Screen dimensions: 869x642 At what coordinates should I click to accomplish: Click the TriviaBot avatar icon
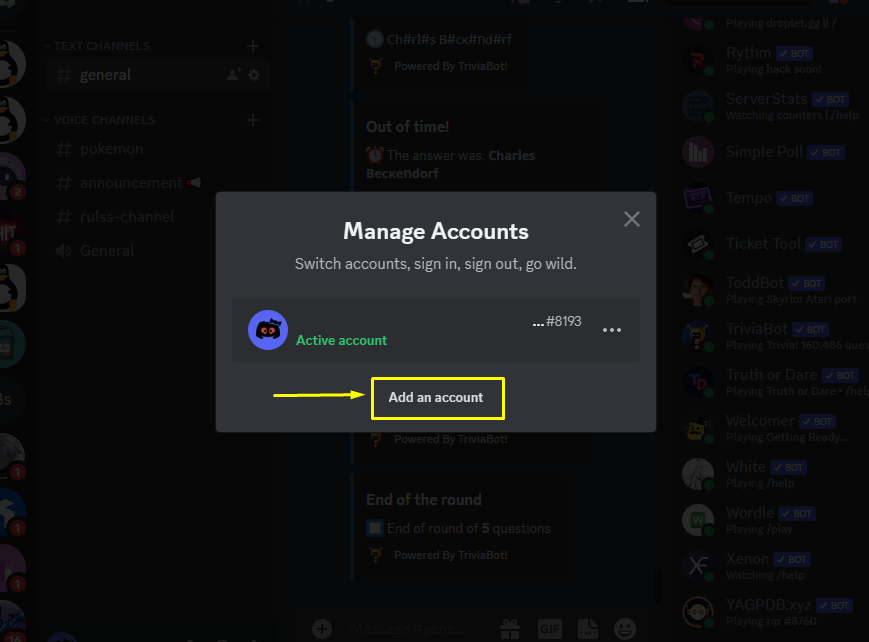(x=698, y=336)
